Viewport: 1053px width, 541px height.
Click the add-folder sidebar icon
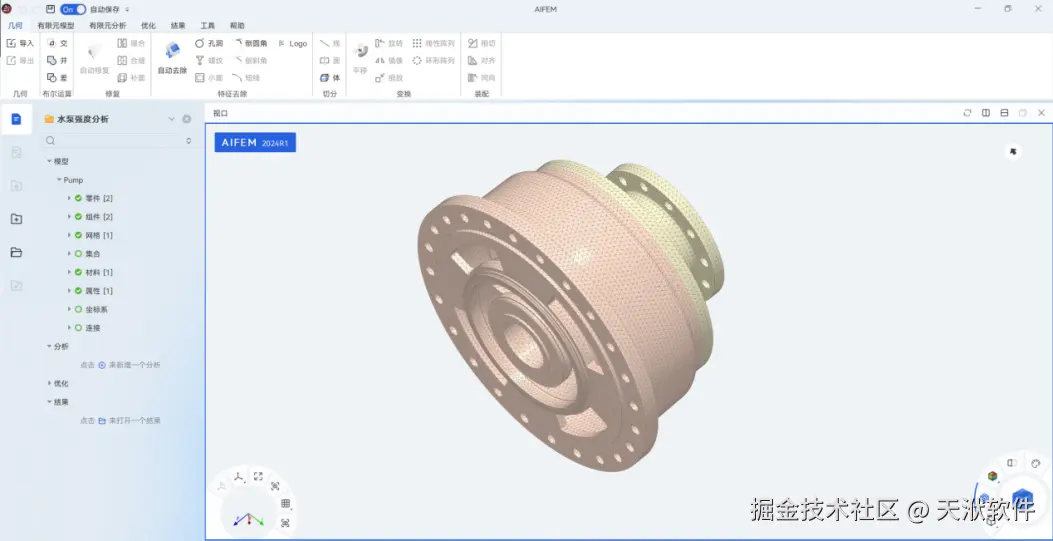point(16,219)
